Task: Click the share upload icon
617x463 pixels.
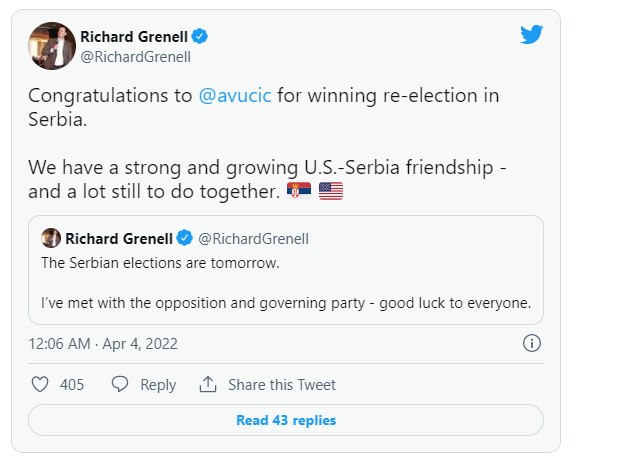Action: [208, 385]
